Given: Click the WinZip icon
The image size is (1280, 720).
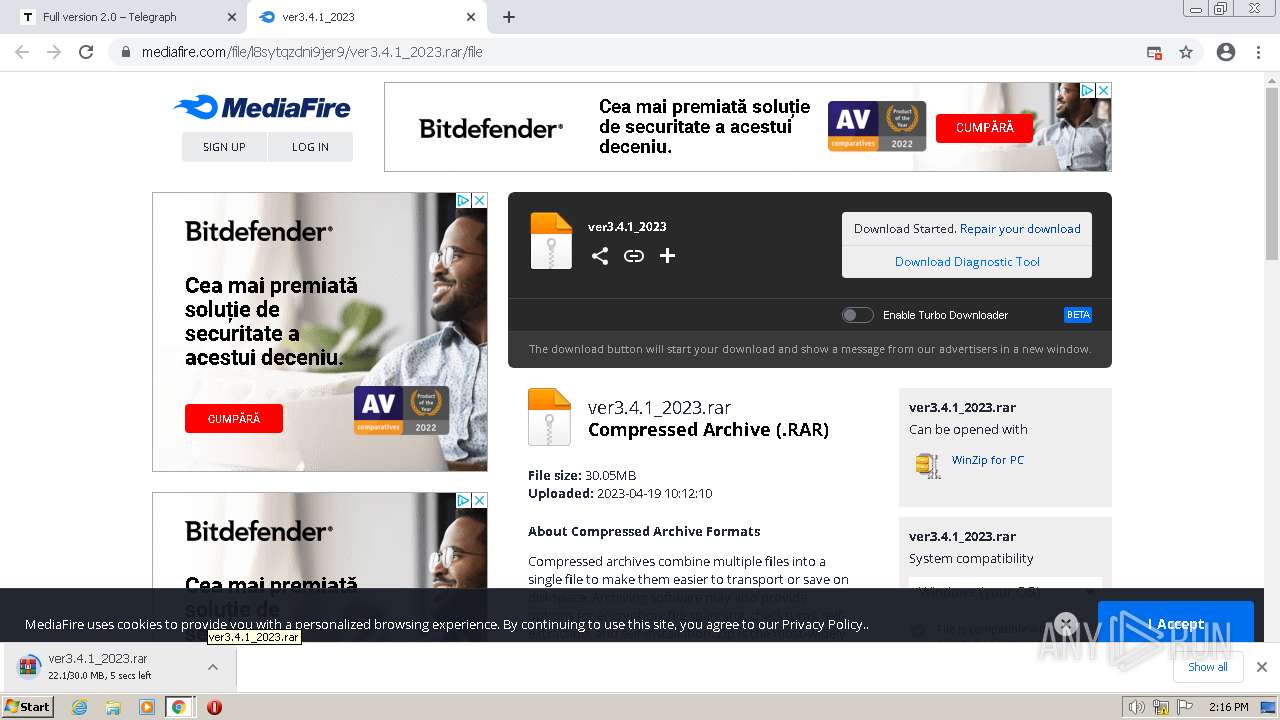Looking at the screenshot, I should (x=928, y=465).
